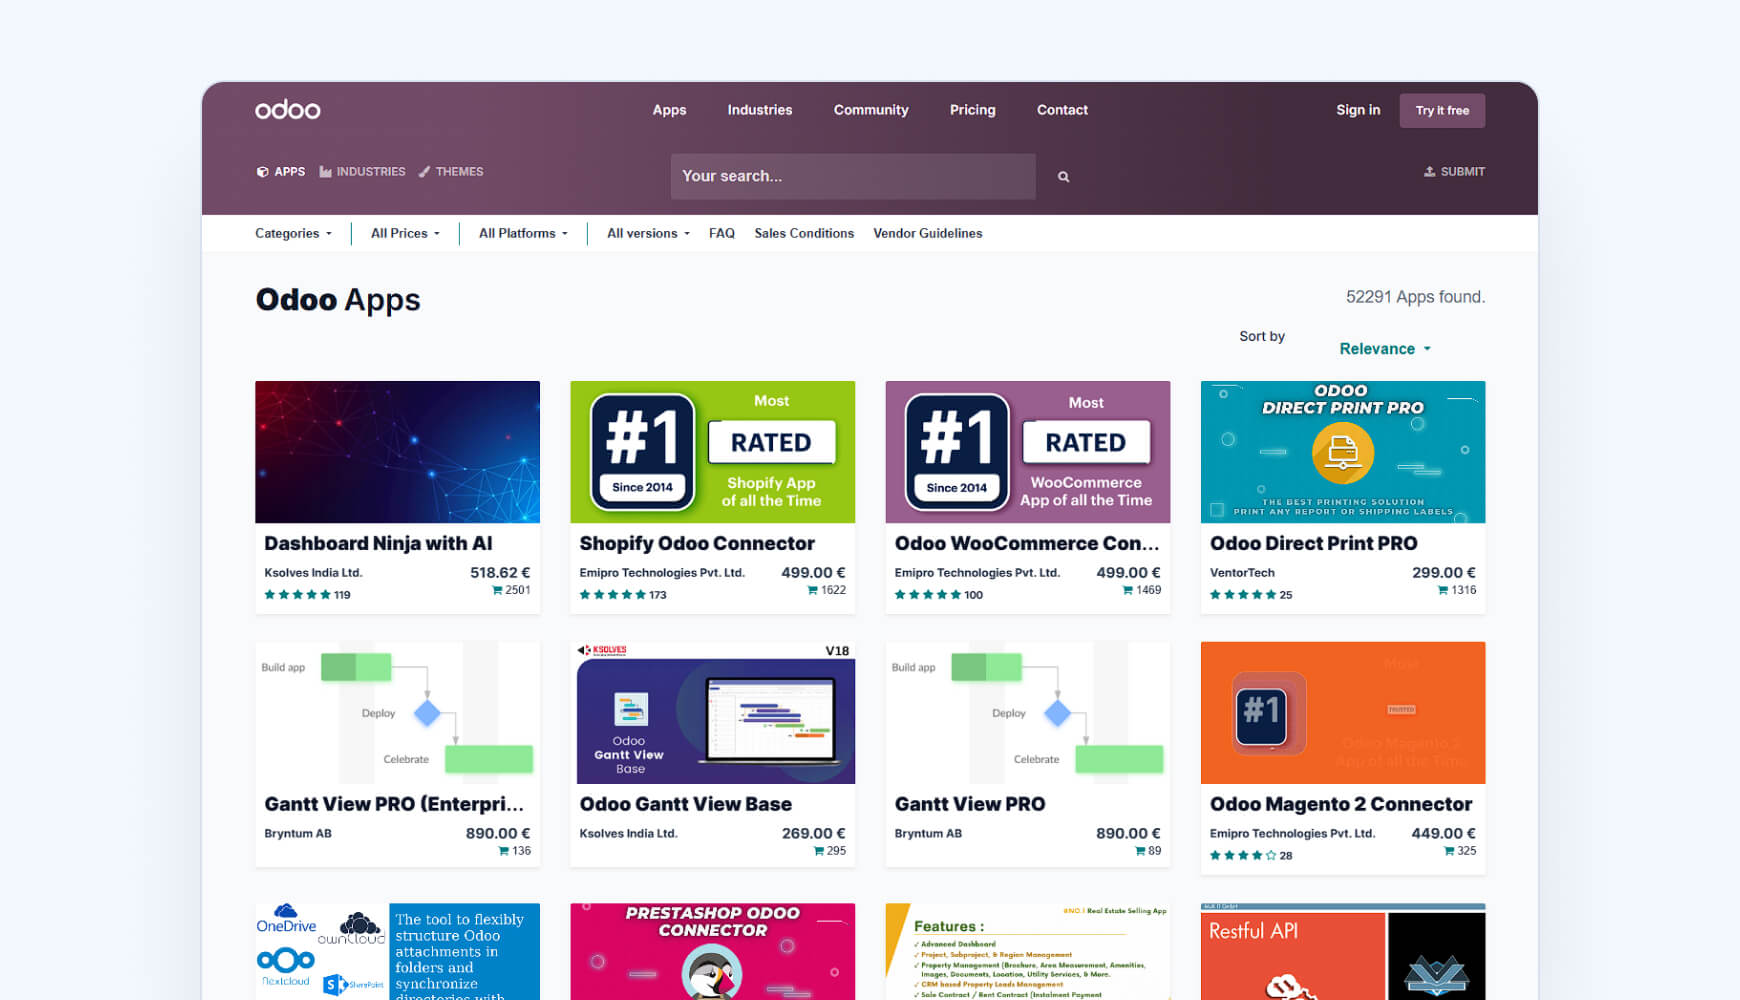Click the cart icon beside 295
The width and height of the screenshot is (1740, 1000).
coord(819,851)
